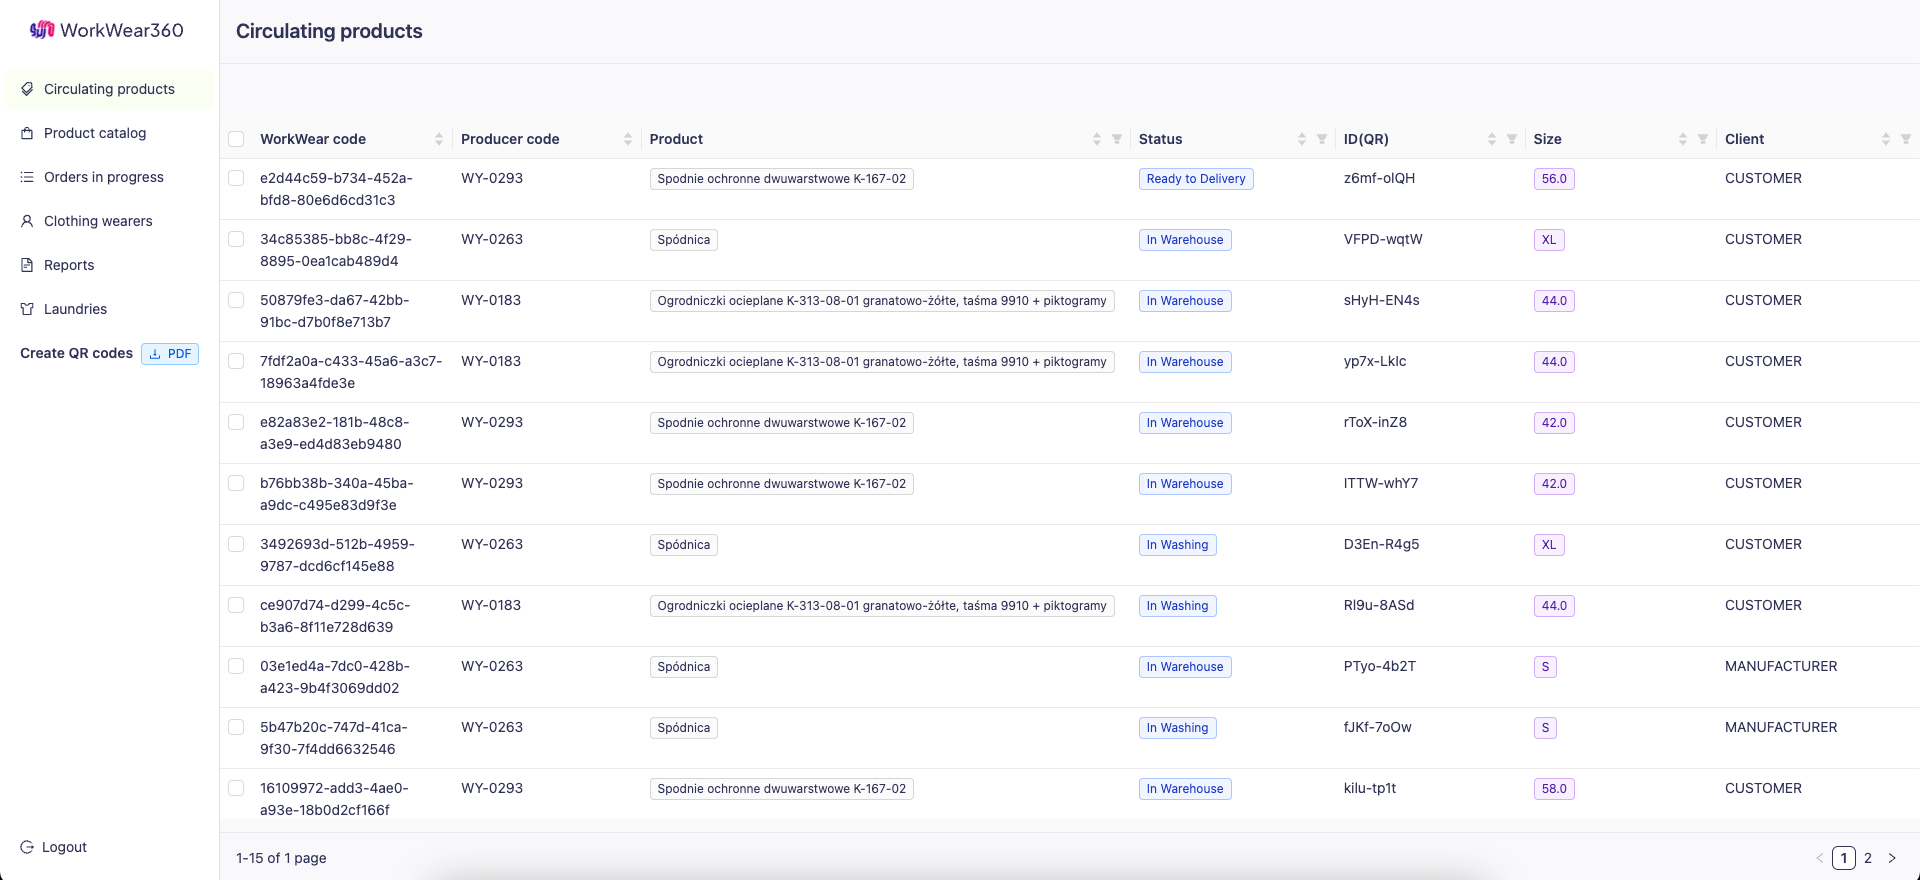Click the 58.0 size tag
The image size is (1920, 880).
1554,789
